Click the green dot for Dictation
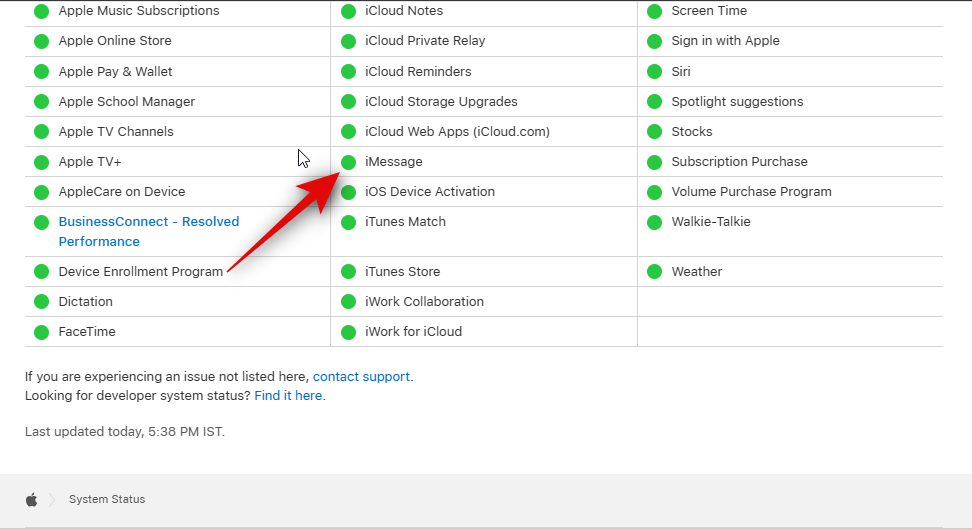The image size is (972, 529). (x=42, y=302)
